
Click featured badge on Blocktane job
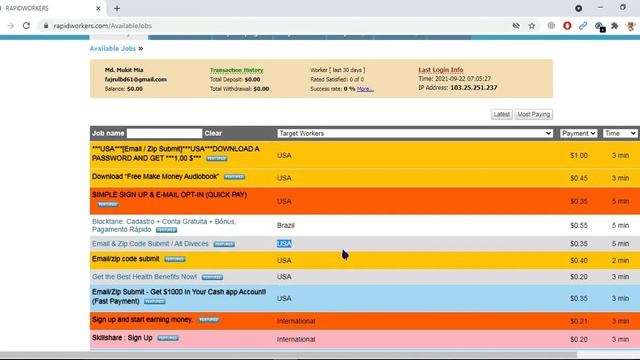pos(167,230)
